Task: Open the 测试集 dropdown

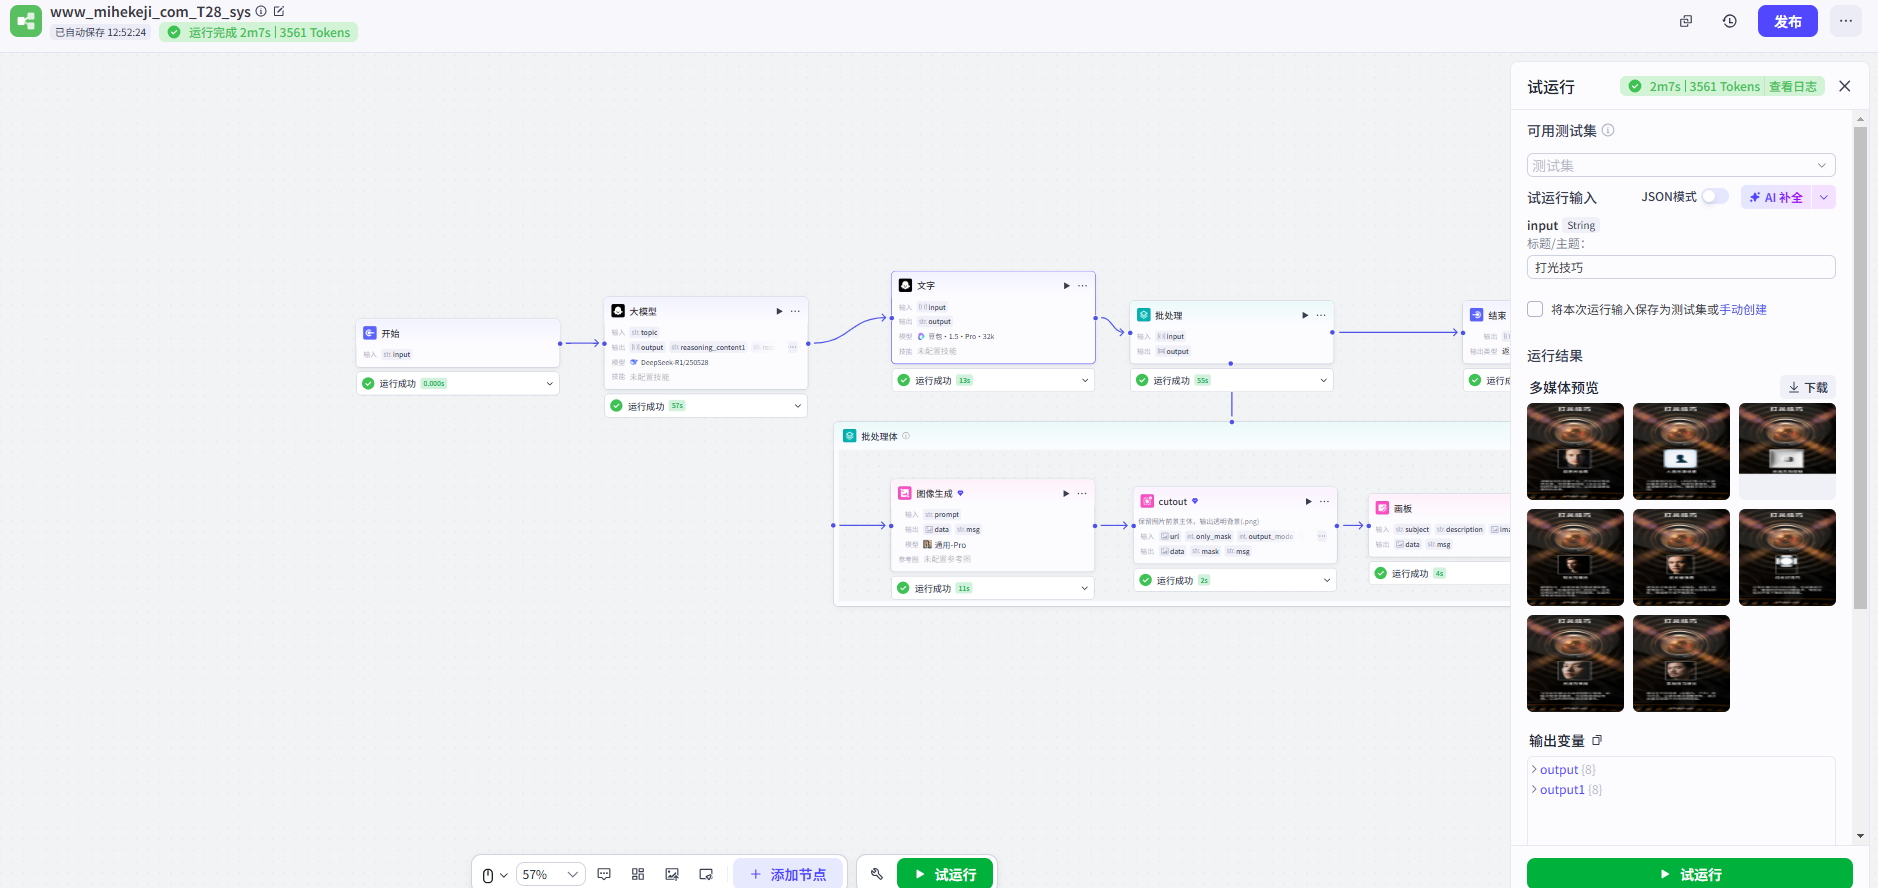Action: point(1680,165)
